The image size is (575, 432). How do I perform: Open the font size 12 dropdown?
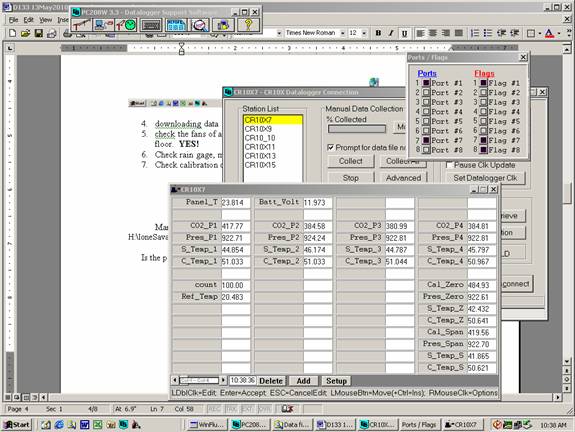click(364, 33)
